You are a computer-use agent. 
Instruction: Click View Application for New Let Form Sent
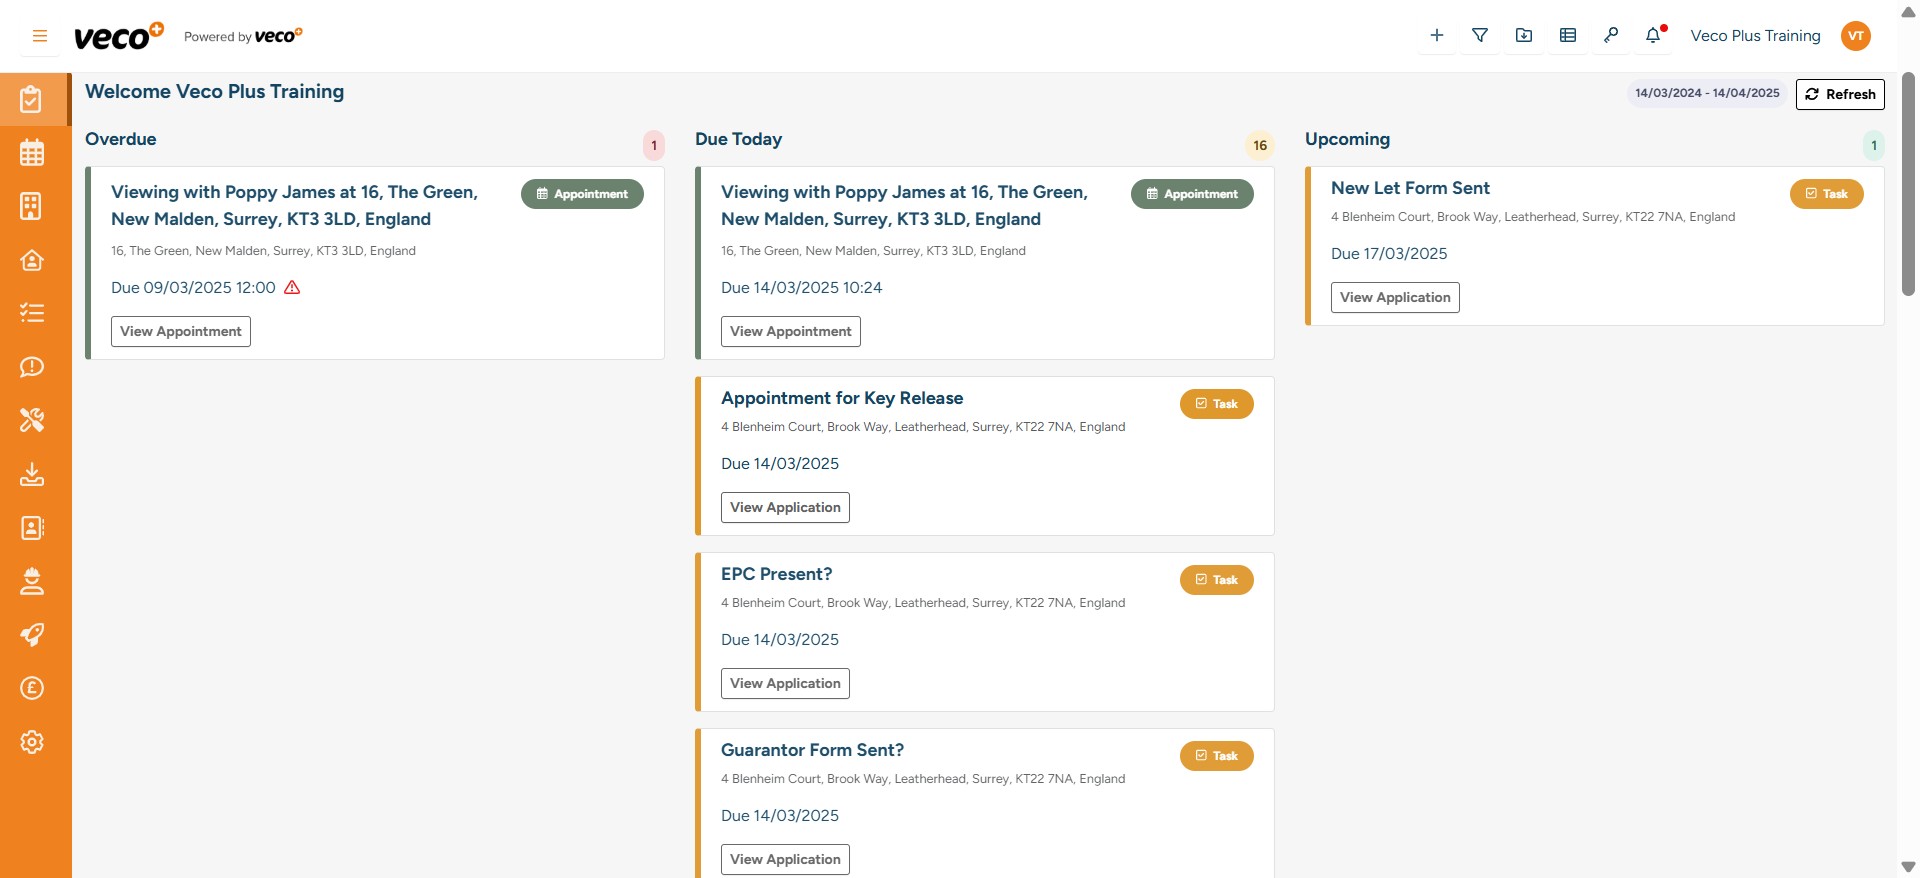click(1395, 297)
